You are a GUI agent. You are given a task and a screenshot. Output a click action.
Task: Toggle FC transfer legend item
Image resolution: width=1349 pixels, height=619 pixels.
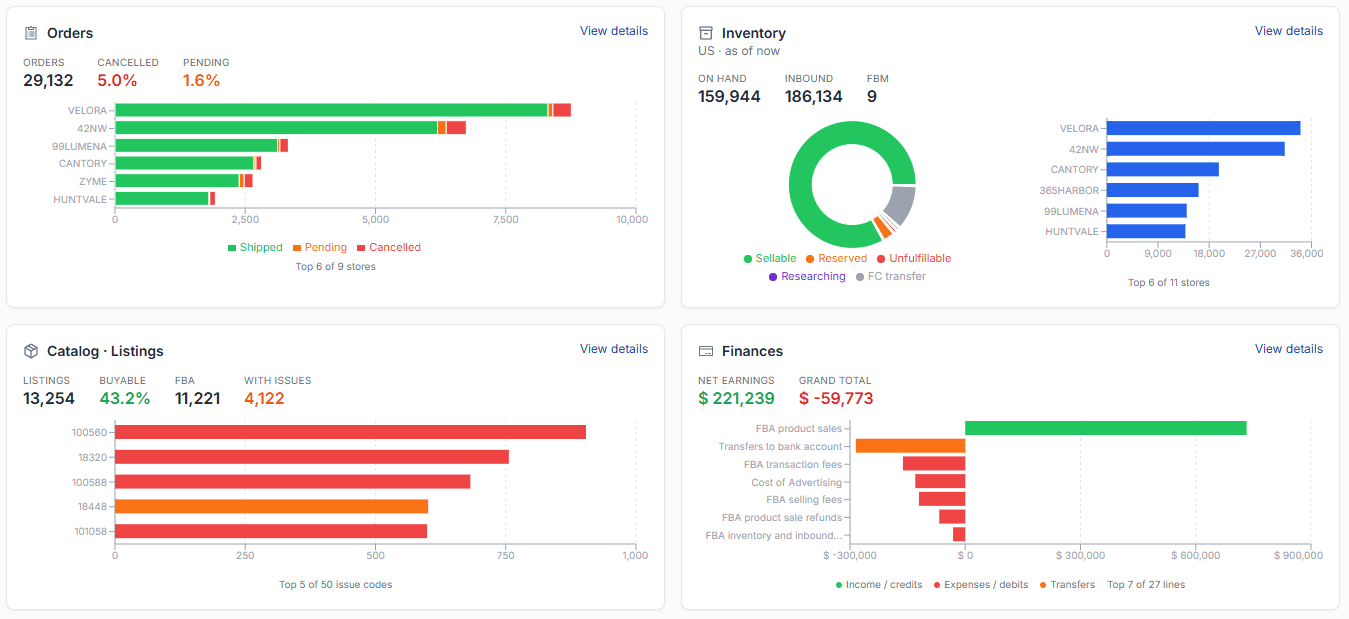point(890,276)
